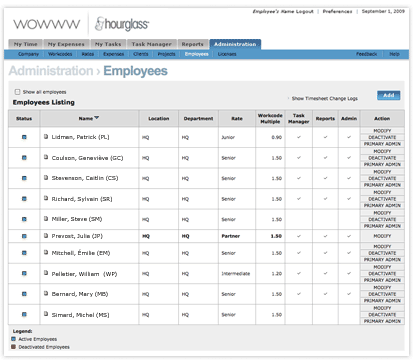Image resolution: width=413 pixels, height=364 pixels.
Task: Click the hourglass logo
Action: point(122,24)
